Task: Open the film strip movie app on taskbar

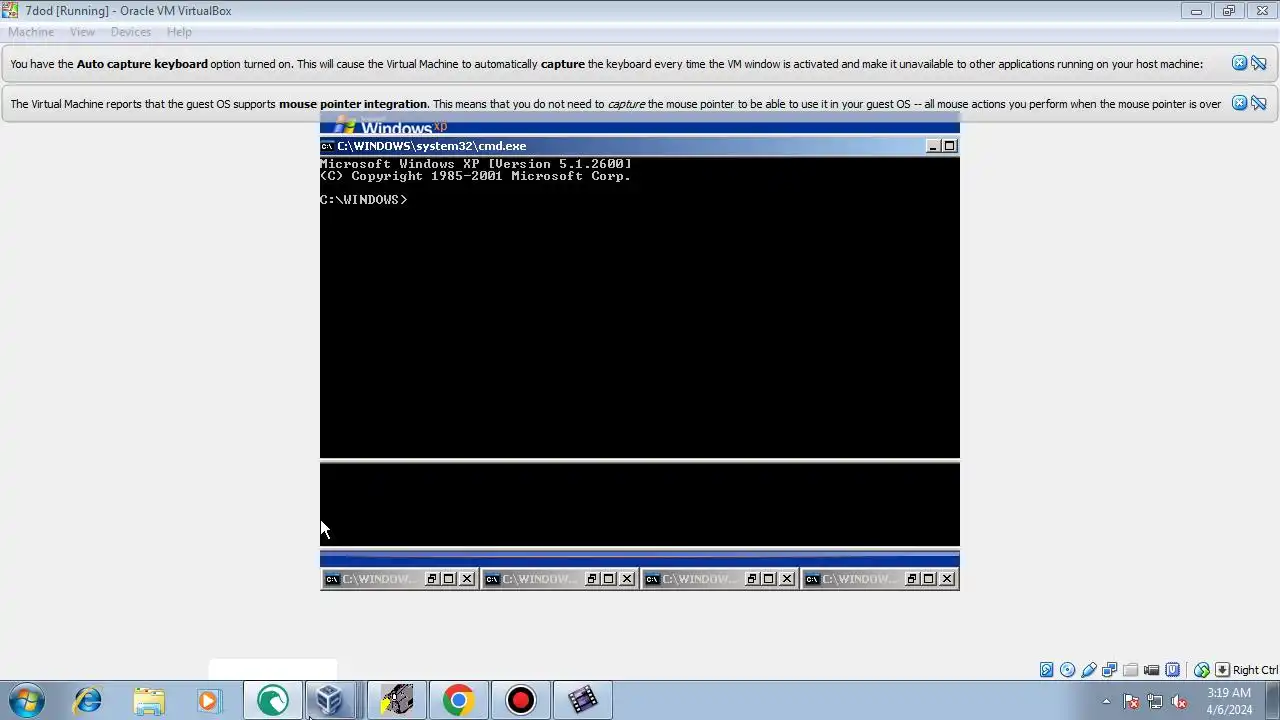Action: click(x=582, y=700)
